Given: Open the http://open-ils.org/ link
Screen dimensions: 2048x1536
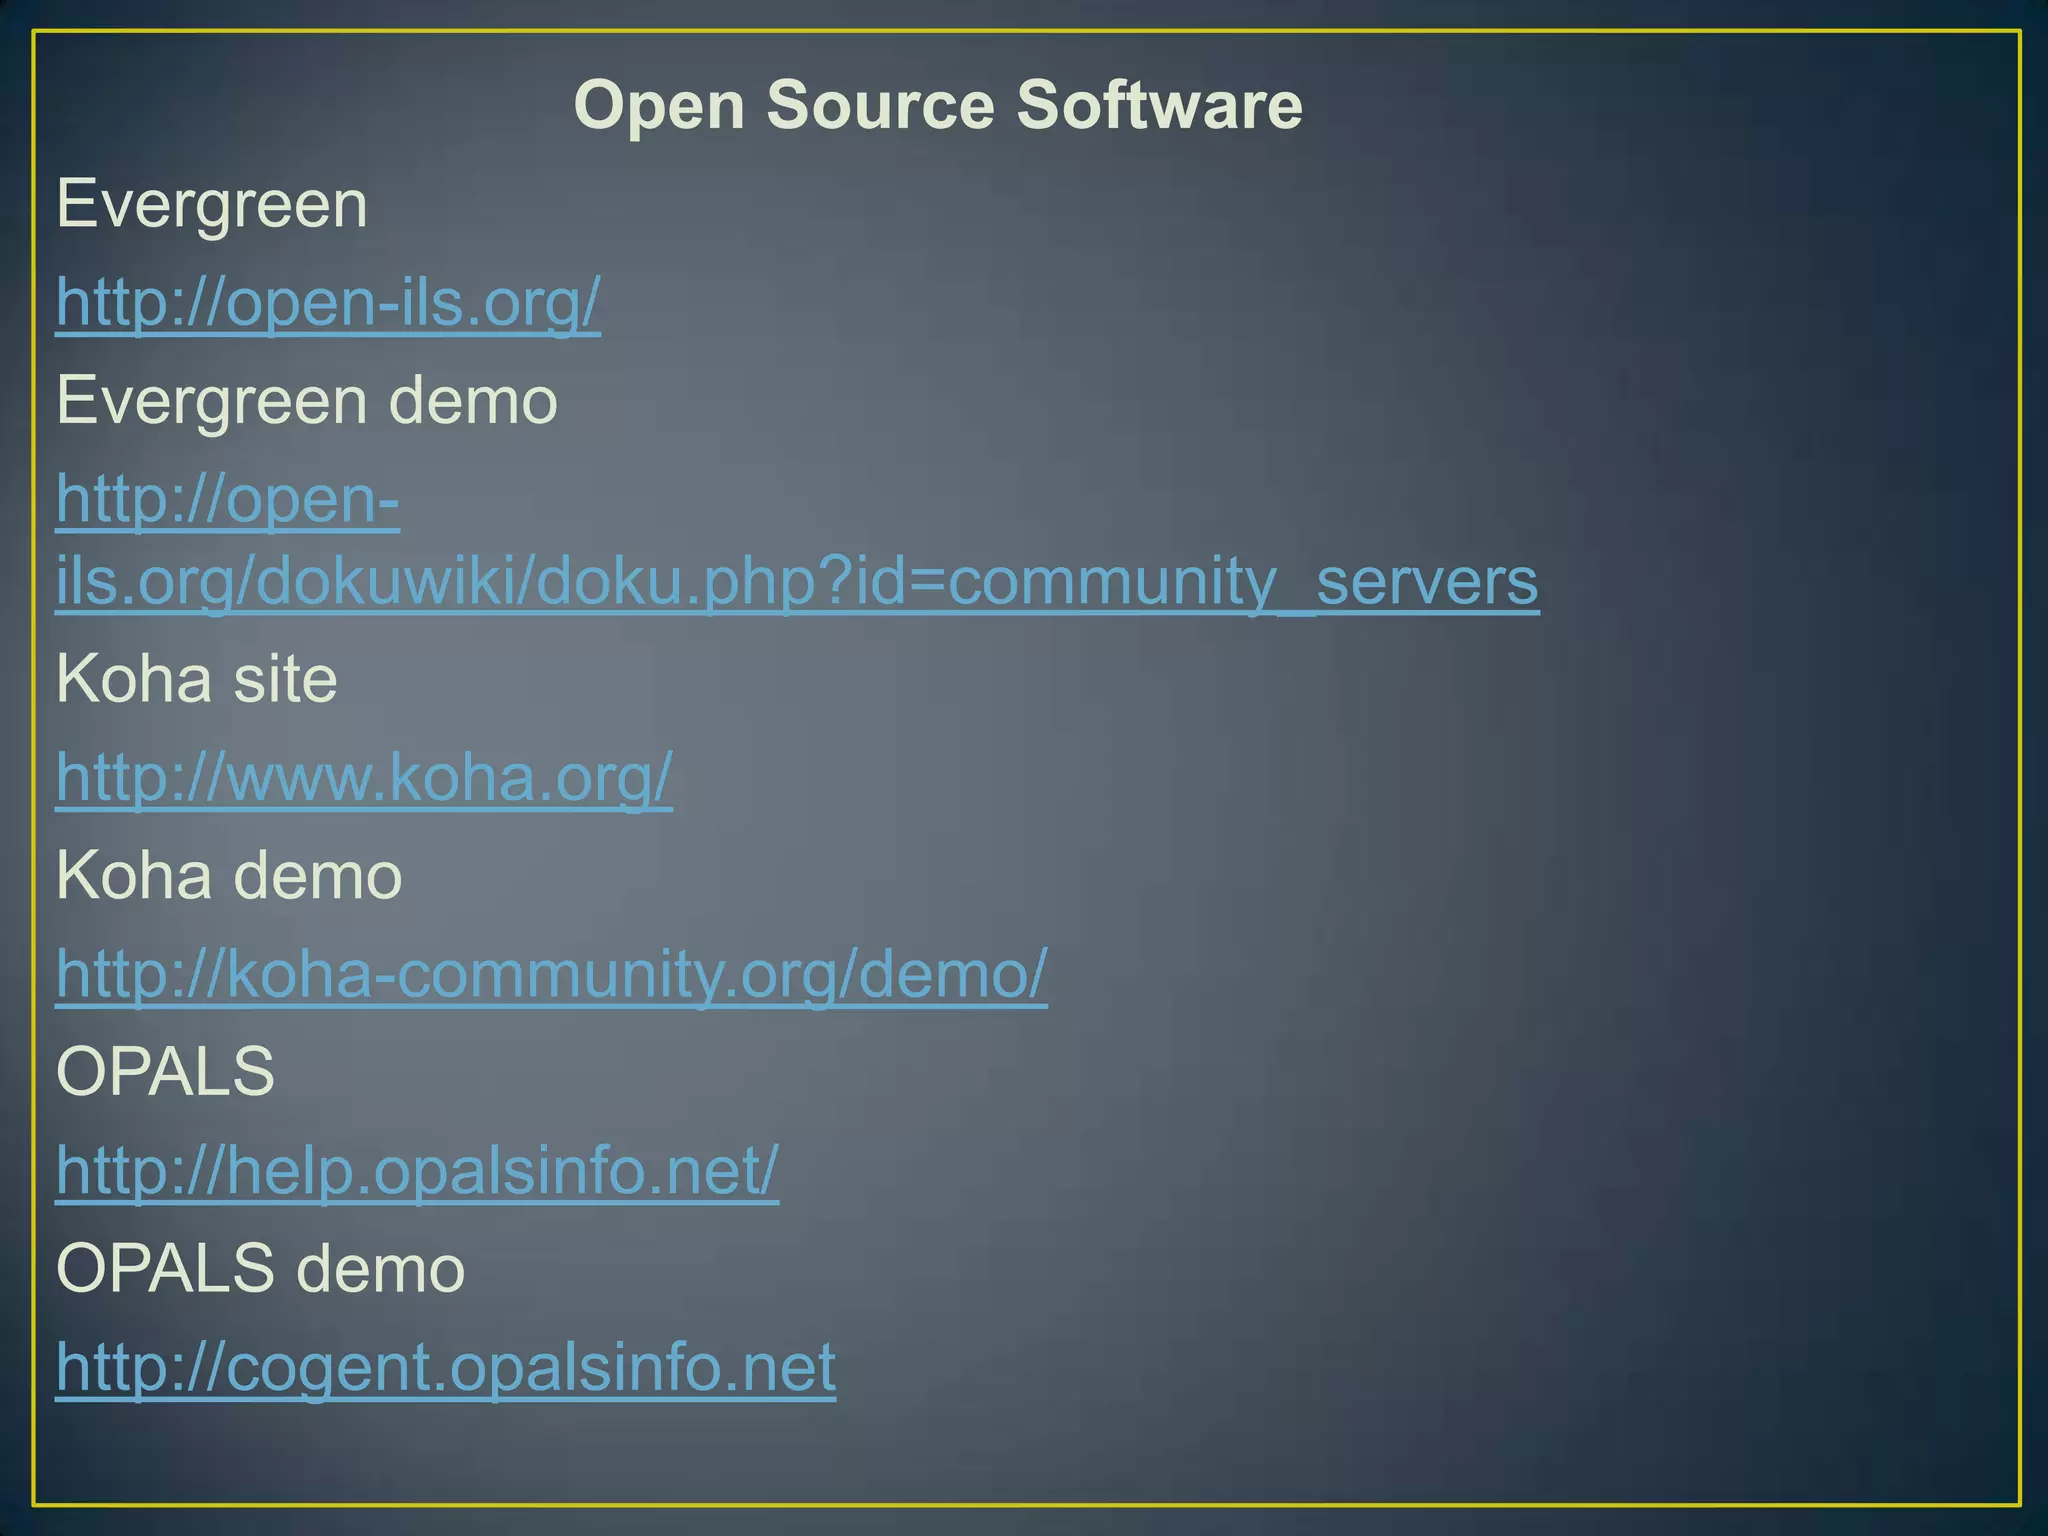Looking at the screenshot, I should pyautogui.click(x=328, y=303).
